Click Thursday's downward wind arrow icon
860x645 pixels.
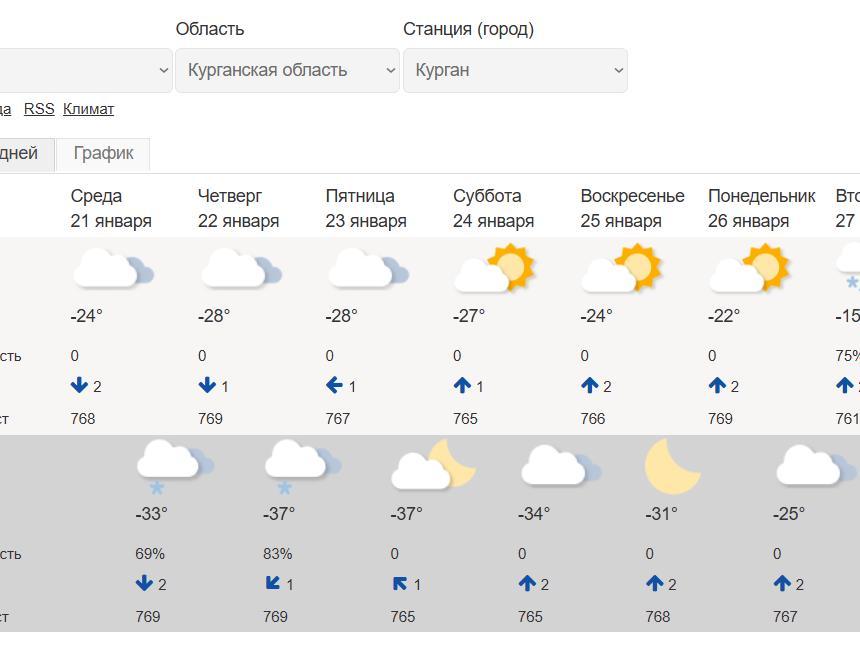click(x=207, y=386)
